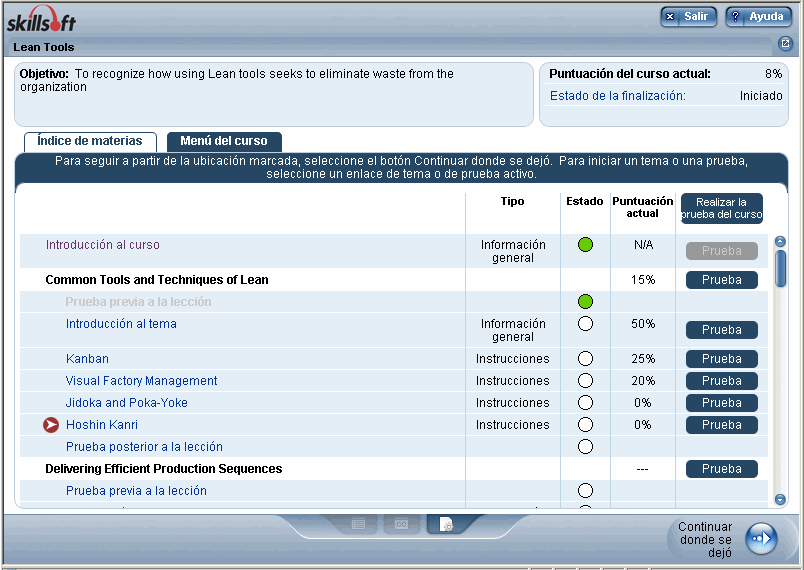The height and width of the screenshot is (570, 804).
Task: Click the closed captions CC icon
Action: pos(402,524)
